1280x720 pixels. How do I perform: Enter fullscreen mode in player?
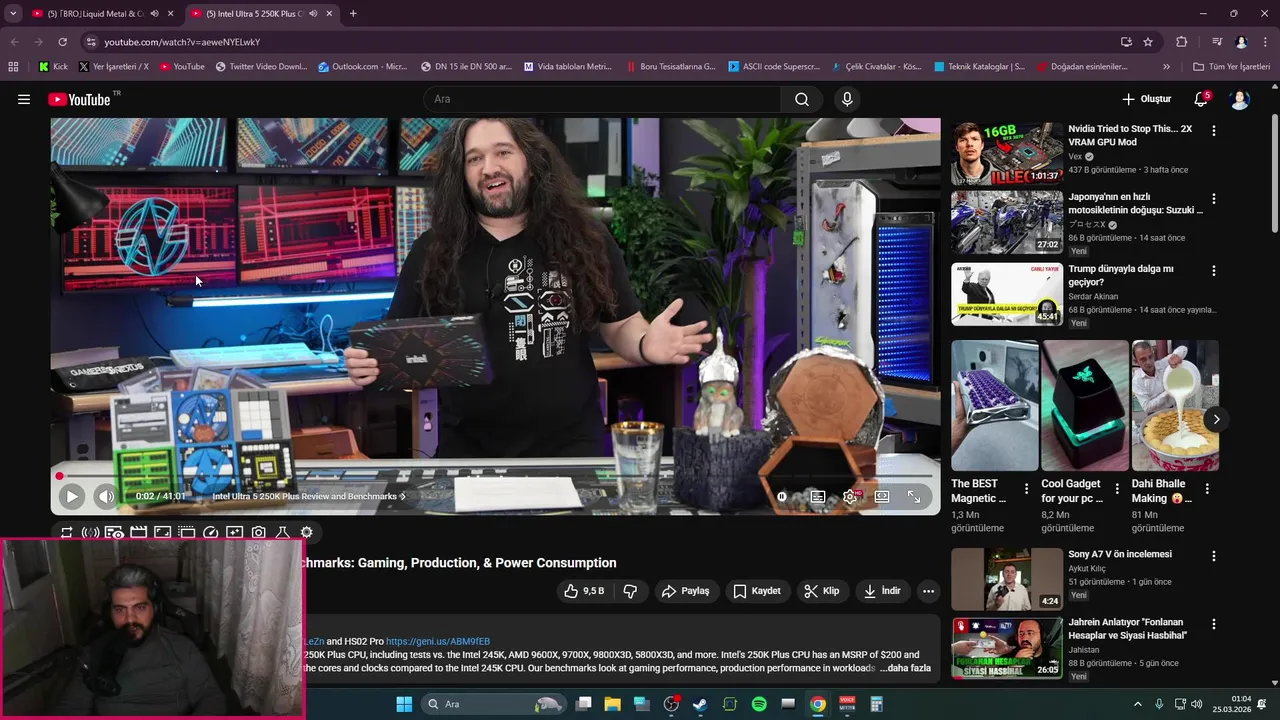(x=914, y=496)
